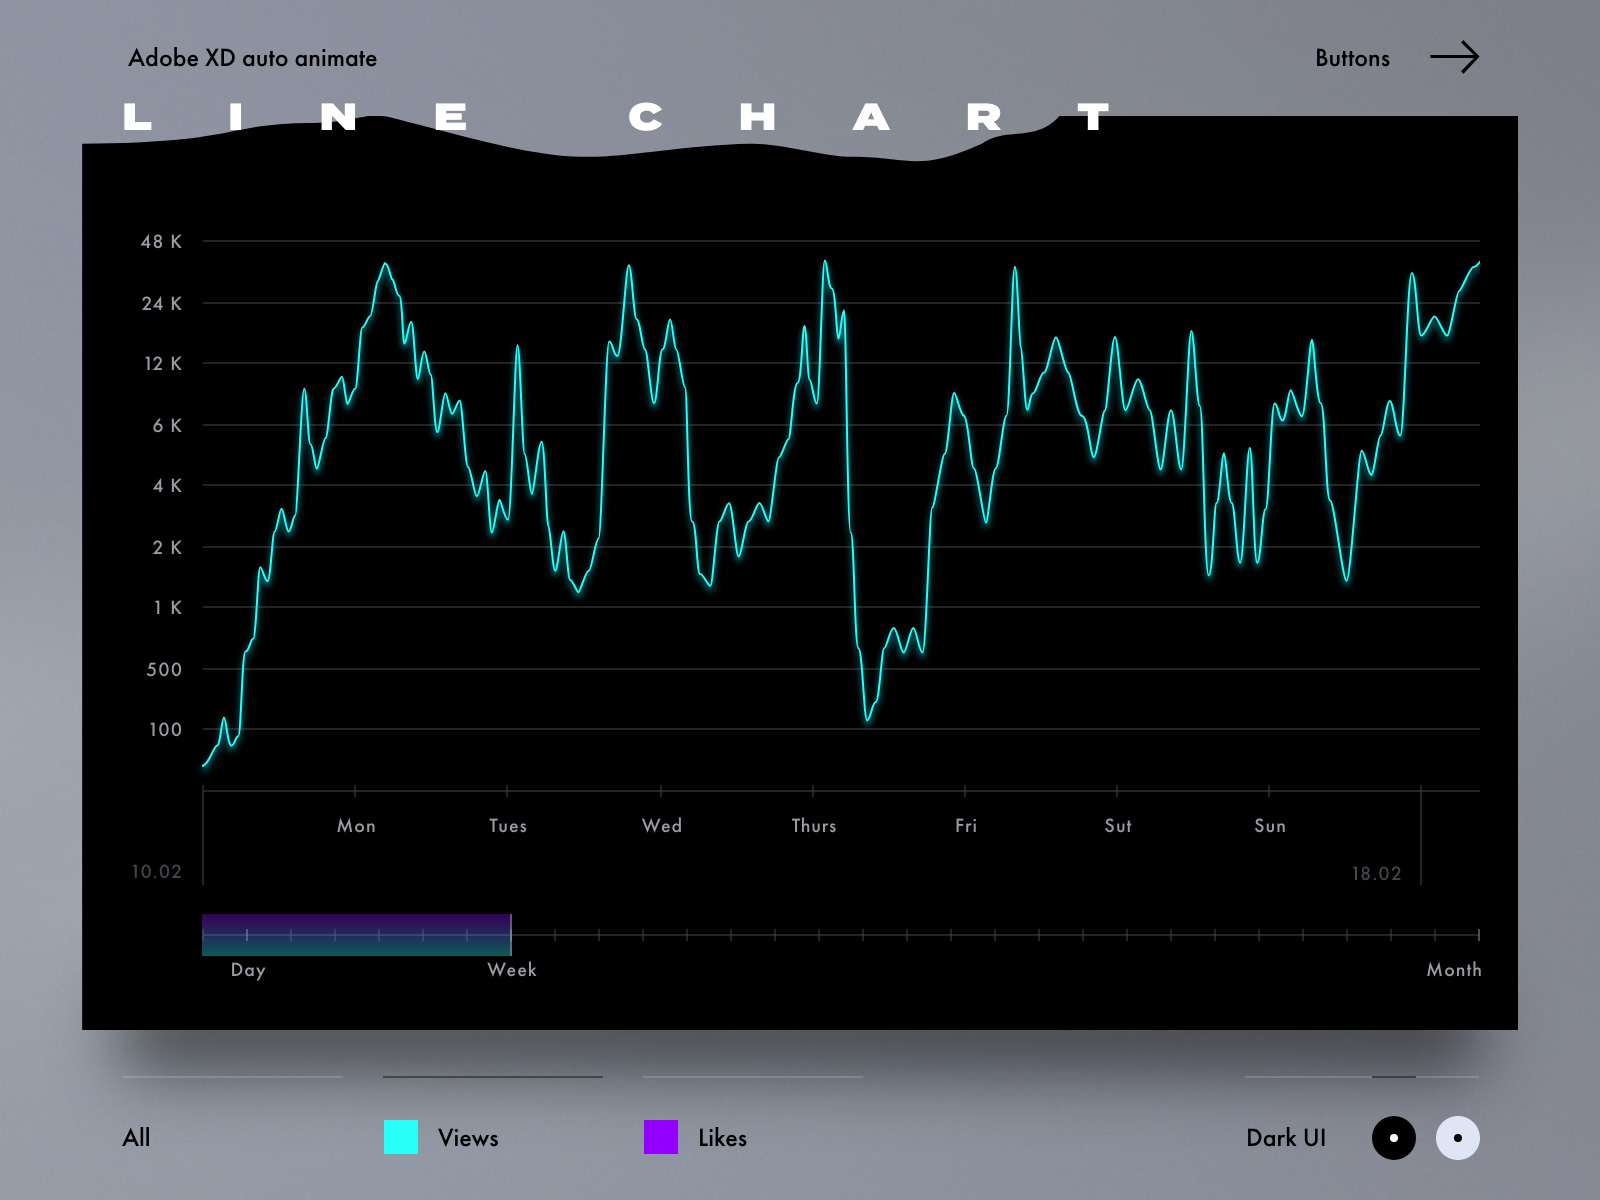Viewport: 1600px width, 1200px height.
Task: Click the glowing line chart peak above Mon
Action: pos(386,265)
